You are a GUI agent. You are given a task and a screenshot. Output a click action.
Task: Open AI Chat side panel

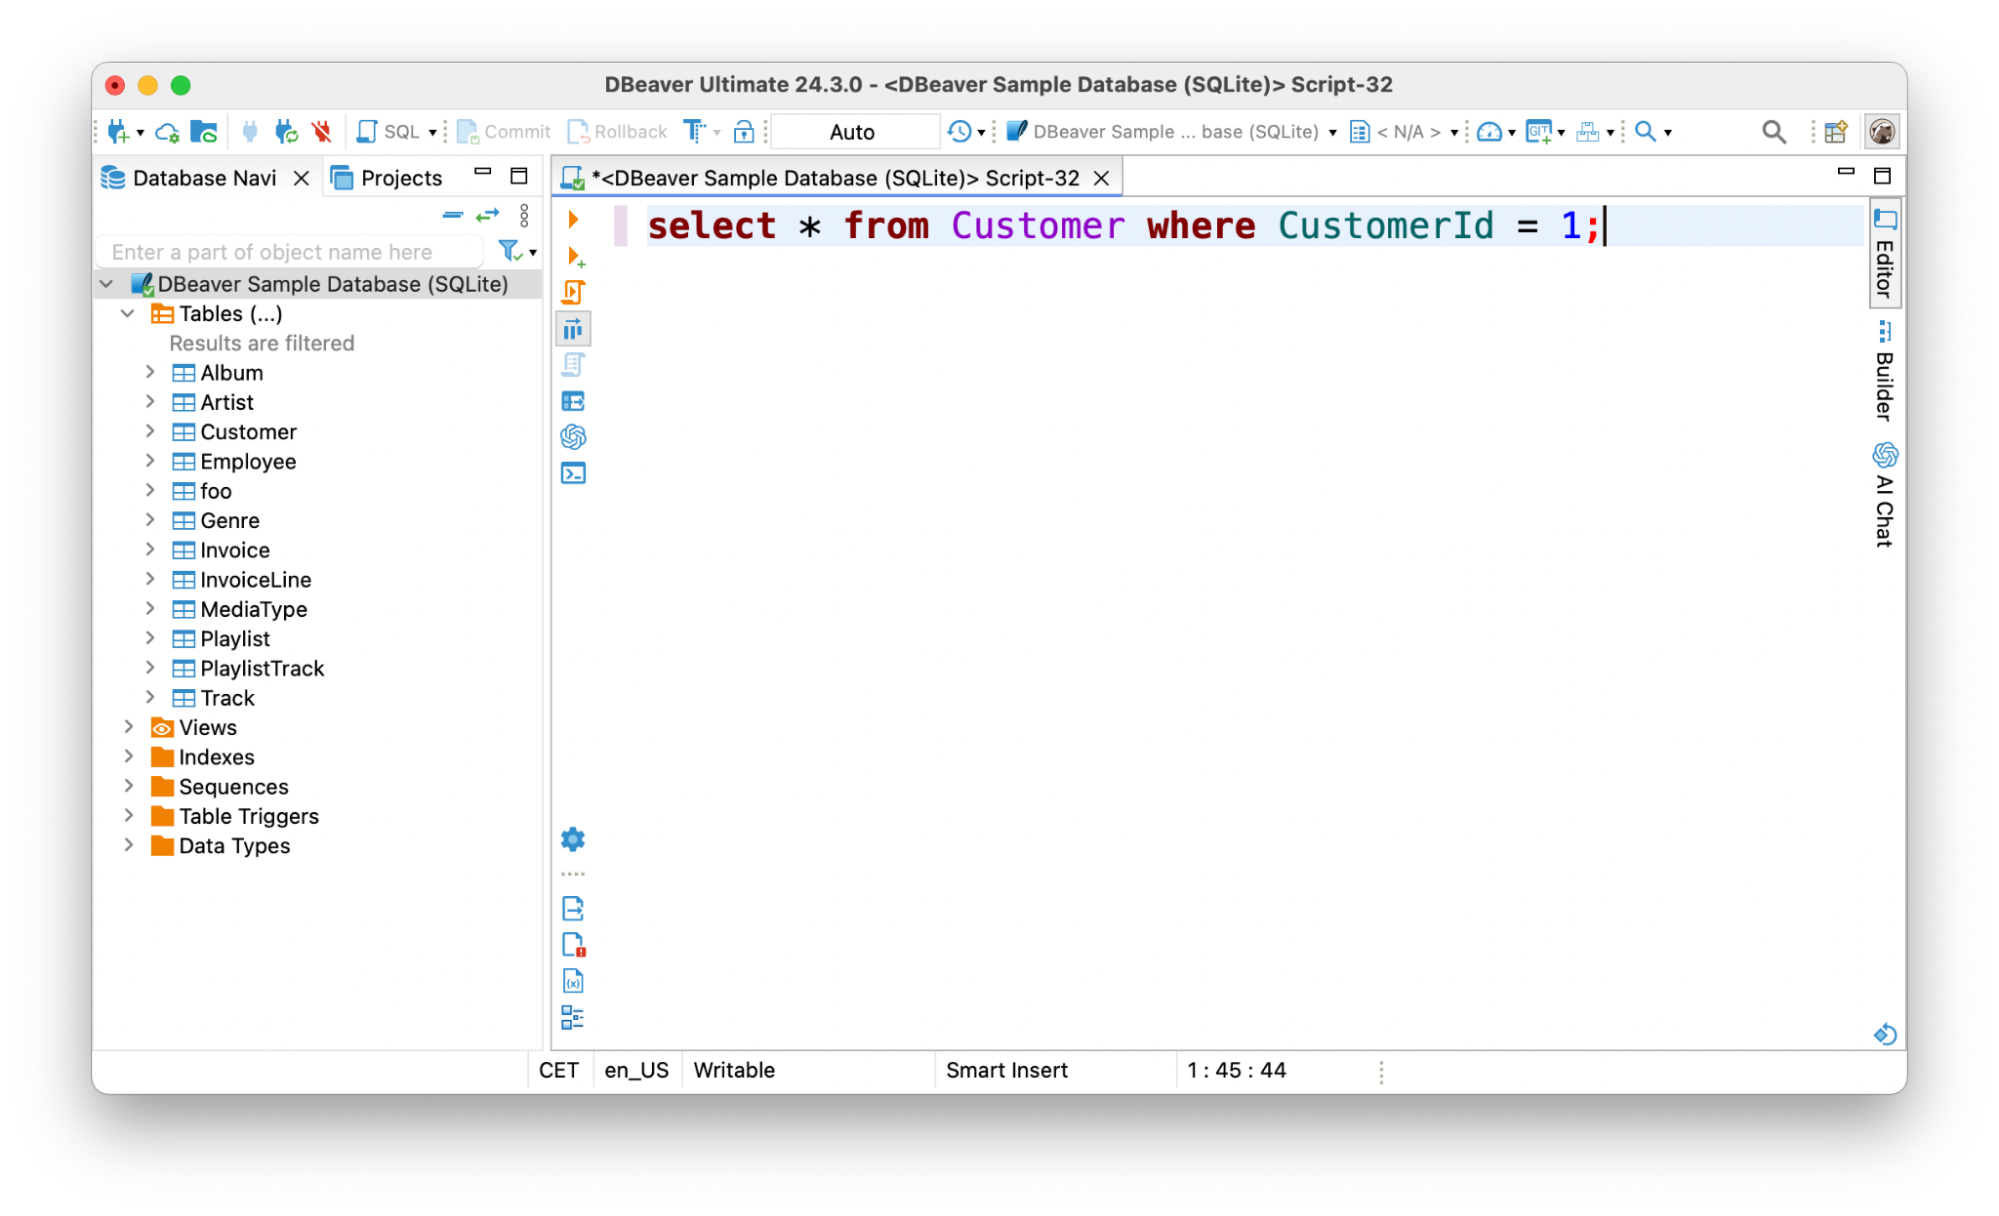(x=1884, y=496)
